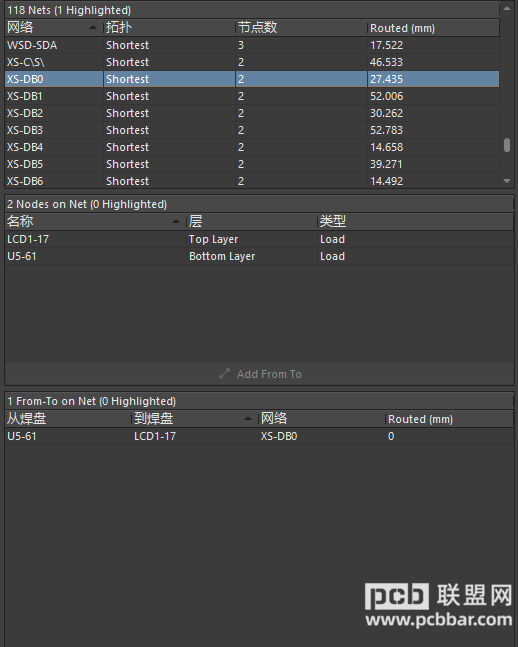The width and height of the screenshot is (518, 647).
Task: Sort nets by 节点数 column header
Action: point(301,28)
